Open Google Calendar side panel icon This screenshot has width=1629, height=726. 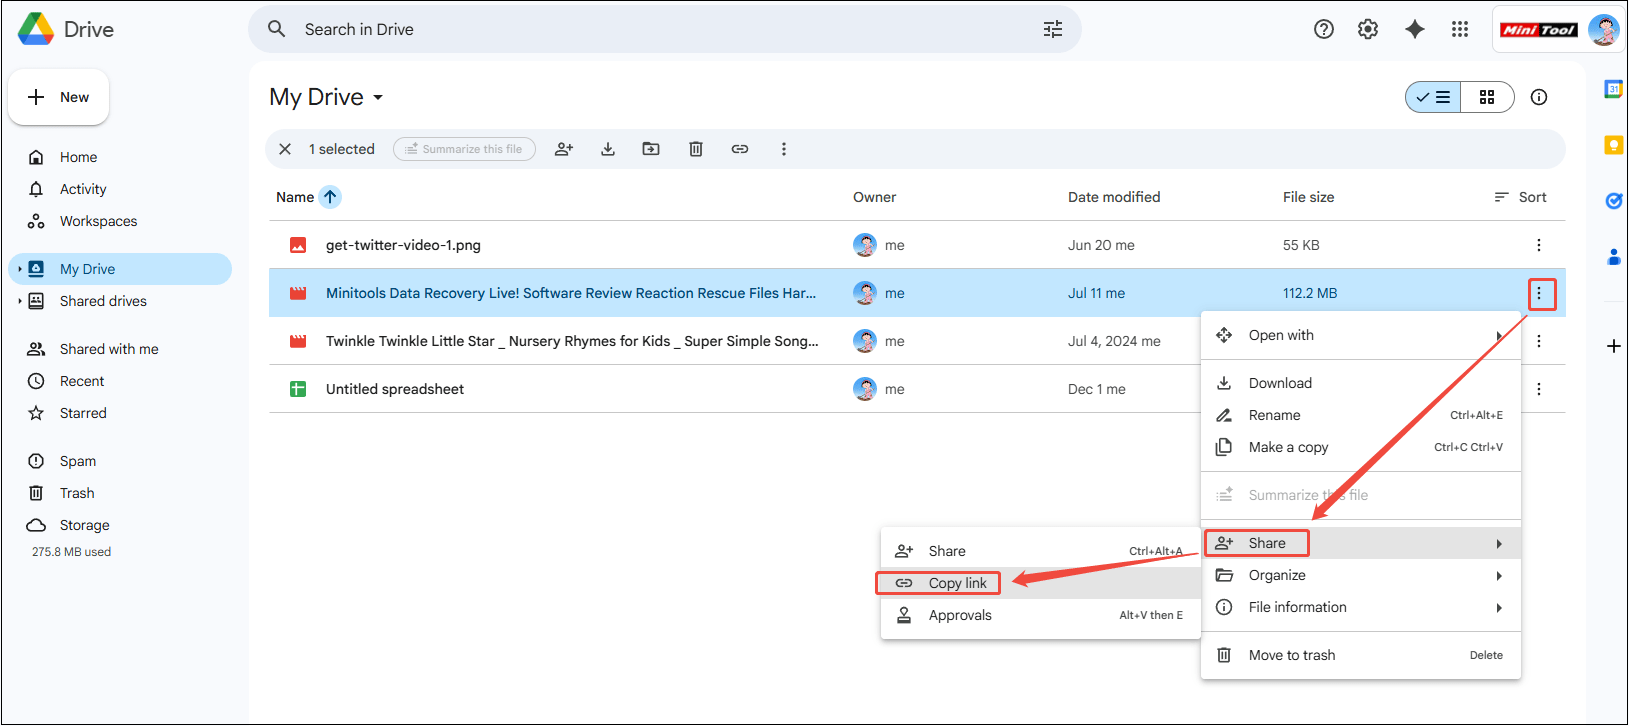coord(1613,89)
